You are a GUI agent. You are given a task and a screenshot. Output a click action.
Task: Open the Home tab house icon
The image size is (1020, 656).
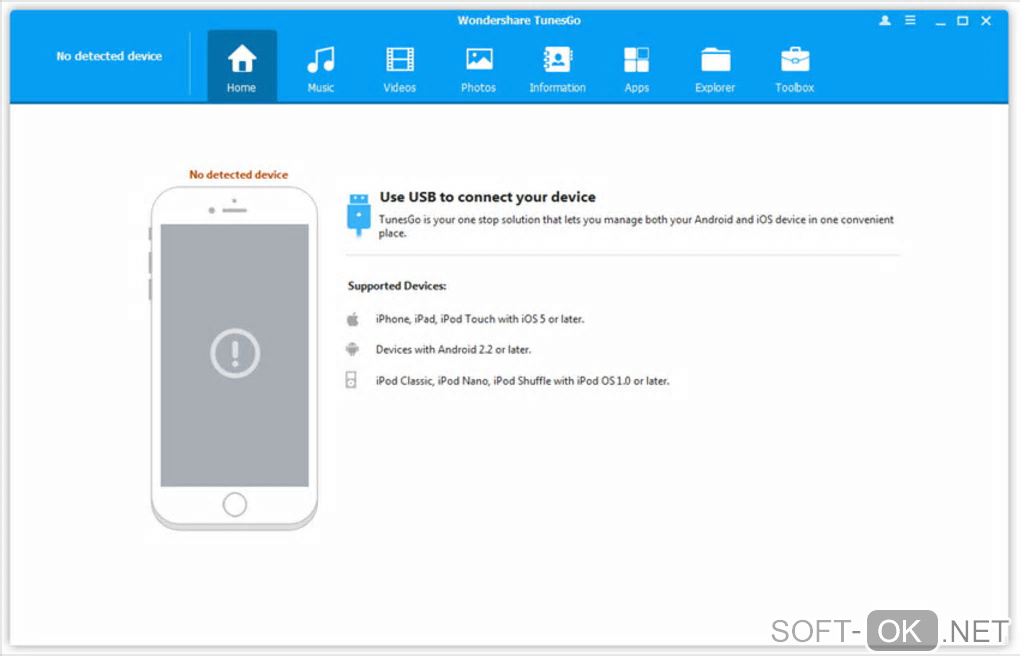(241, 59)
